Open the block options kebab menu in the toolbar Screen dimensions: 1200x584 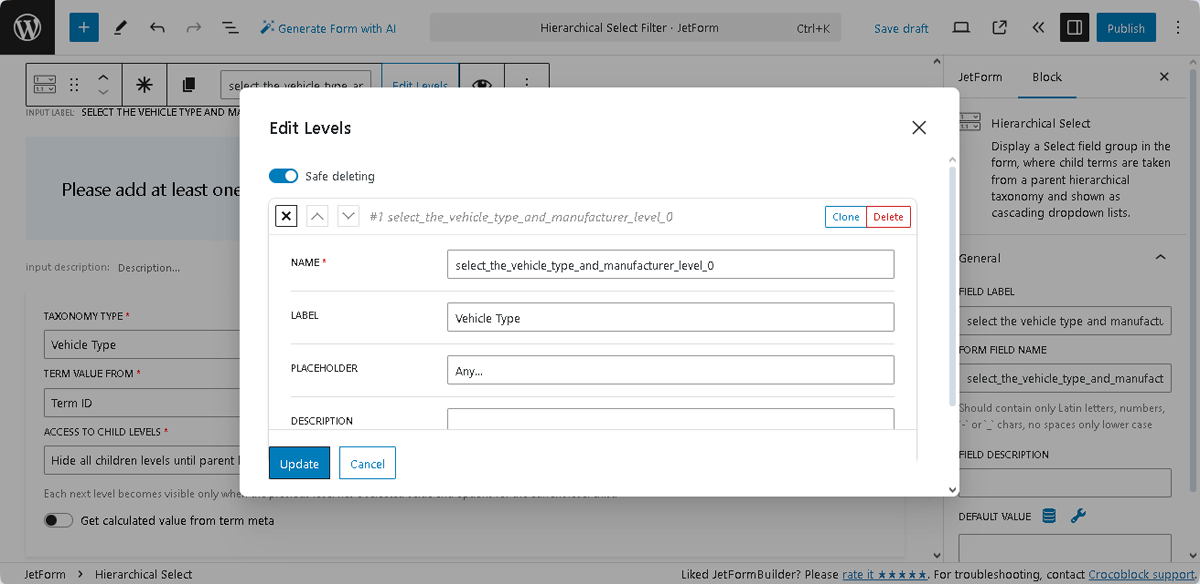tap(527, 85)
